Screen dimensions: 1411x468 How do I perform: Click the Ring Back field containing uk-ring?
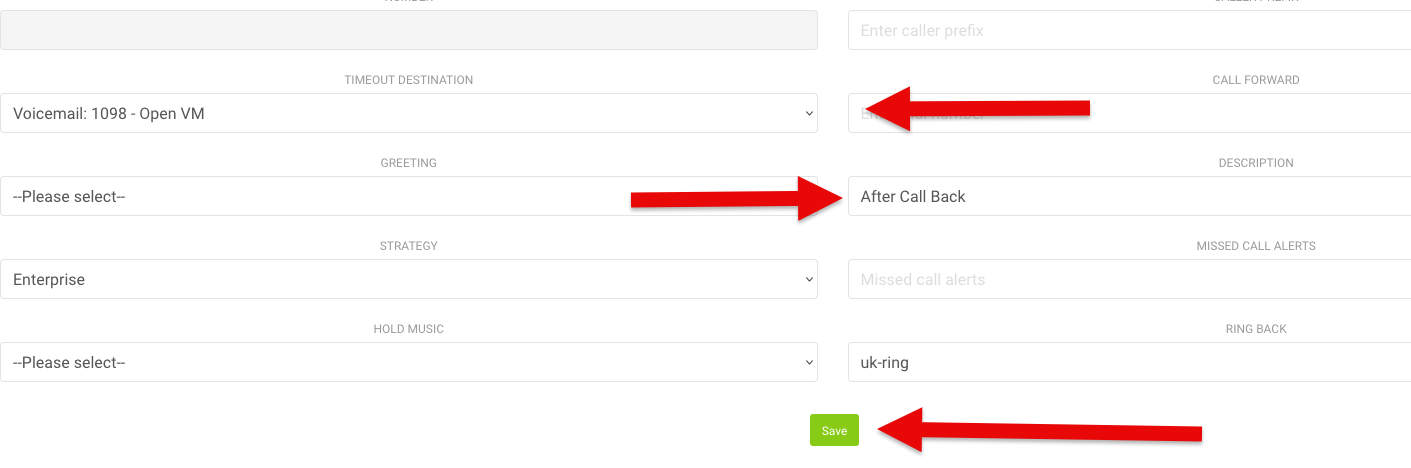1128,362
